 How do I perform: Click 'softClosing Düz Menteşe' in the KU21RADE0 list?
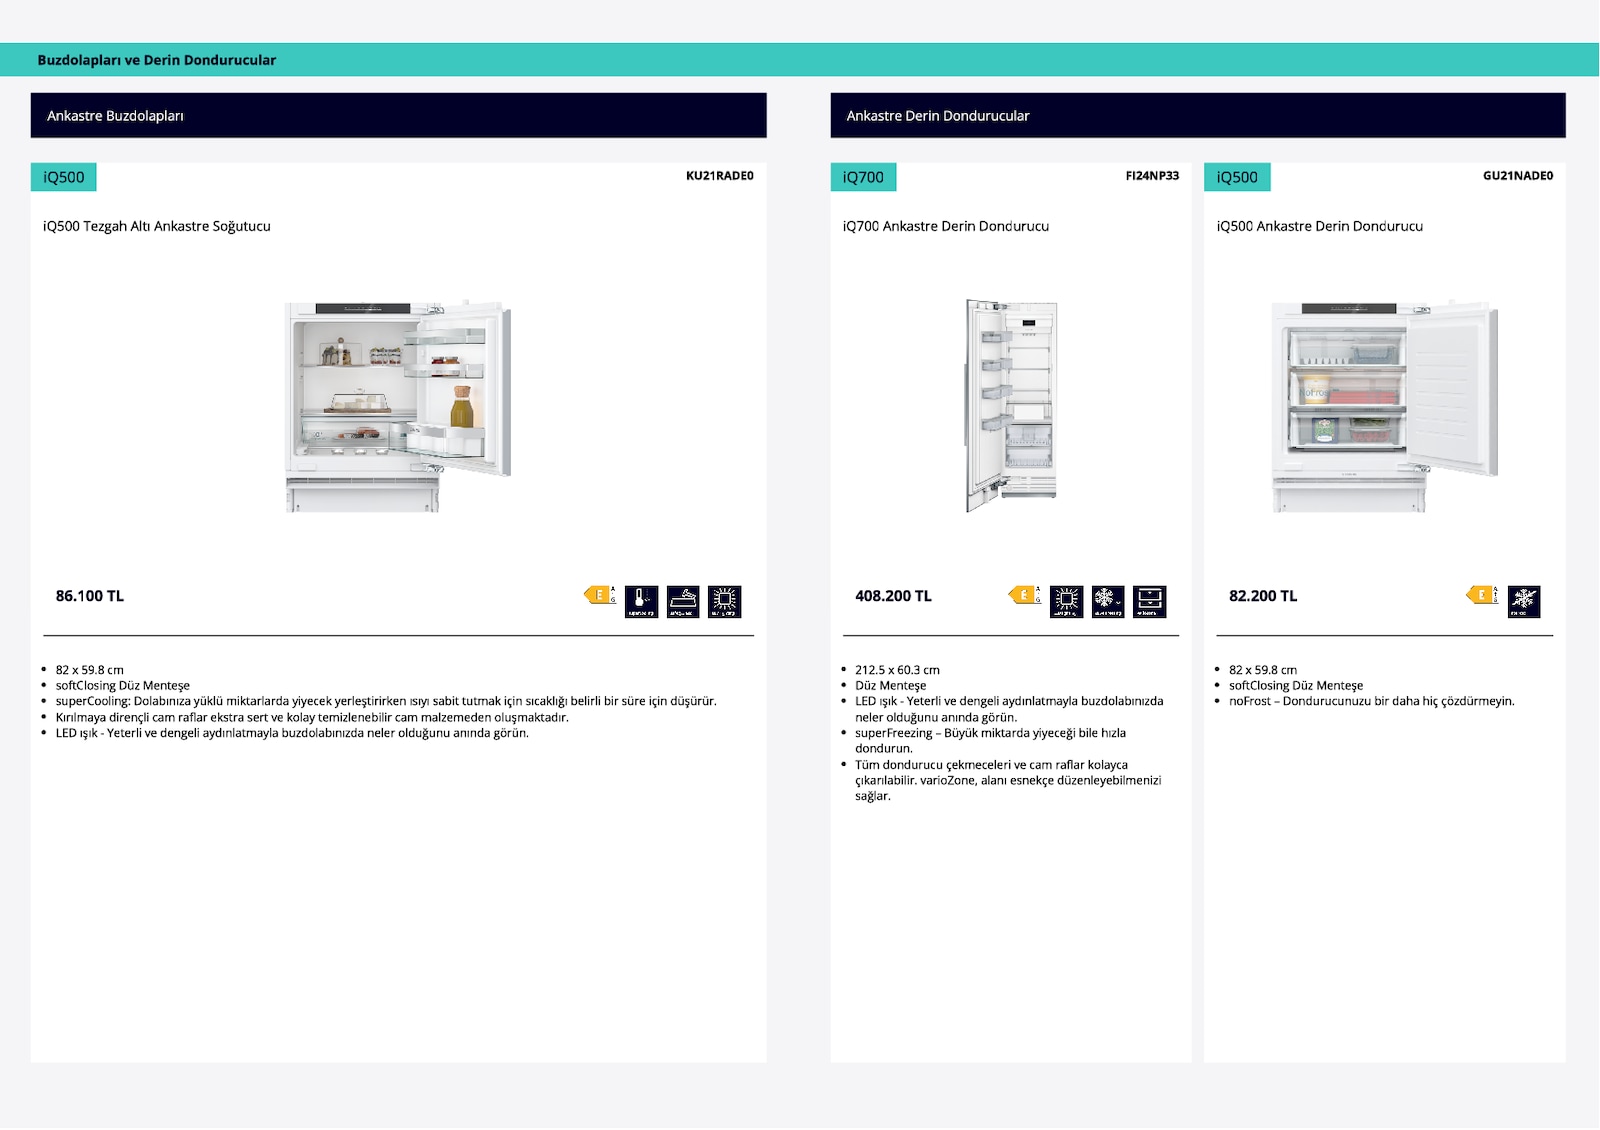coord(123,686)
